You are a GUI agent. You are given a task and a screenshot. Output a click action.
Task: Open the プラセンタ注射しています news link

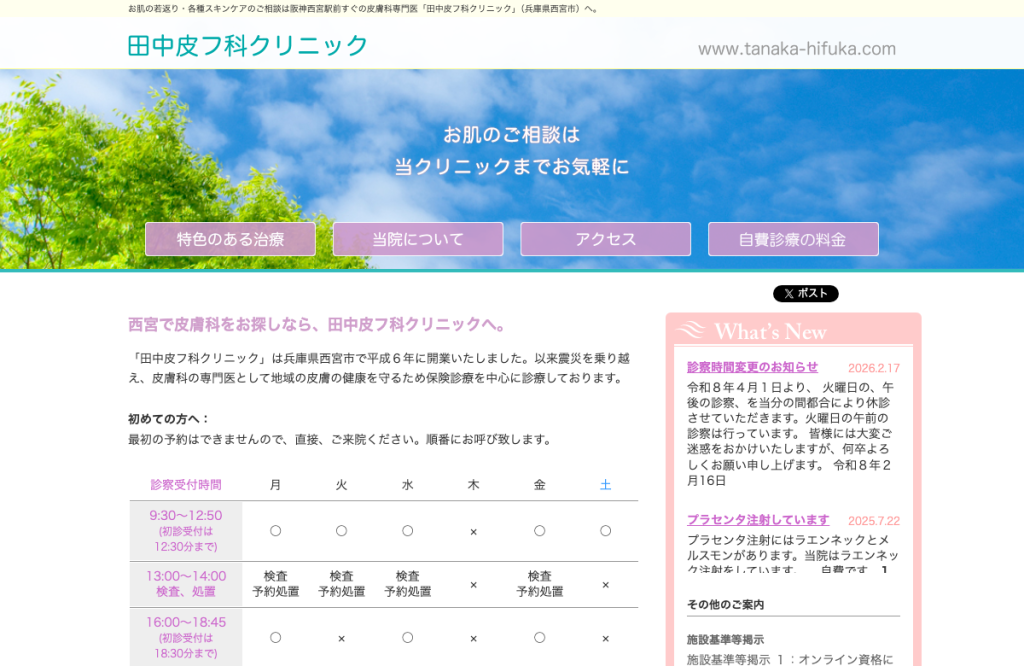pos(758,520)
